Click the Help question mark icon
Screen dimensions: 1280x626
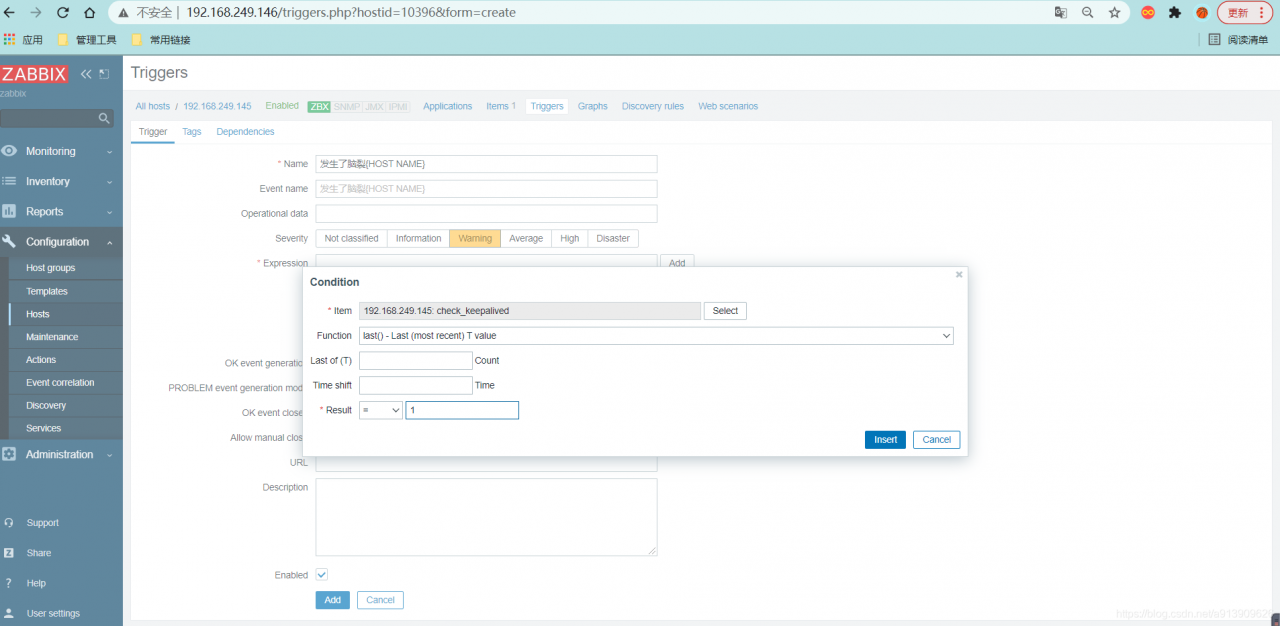click(x=9, y=583)
